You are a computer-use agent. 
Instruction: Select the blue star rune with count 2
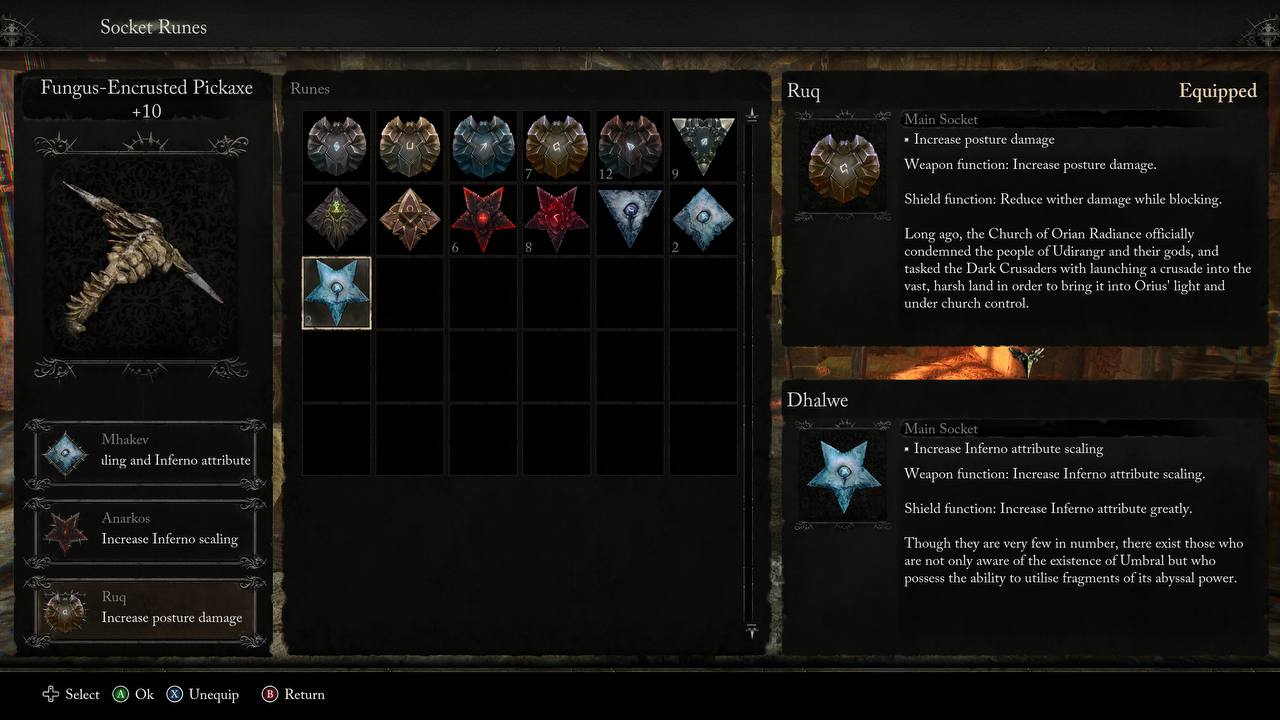337,293
